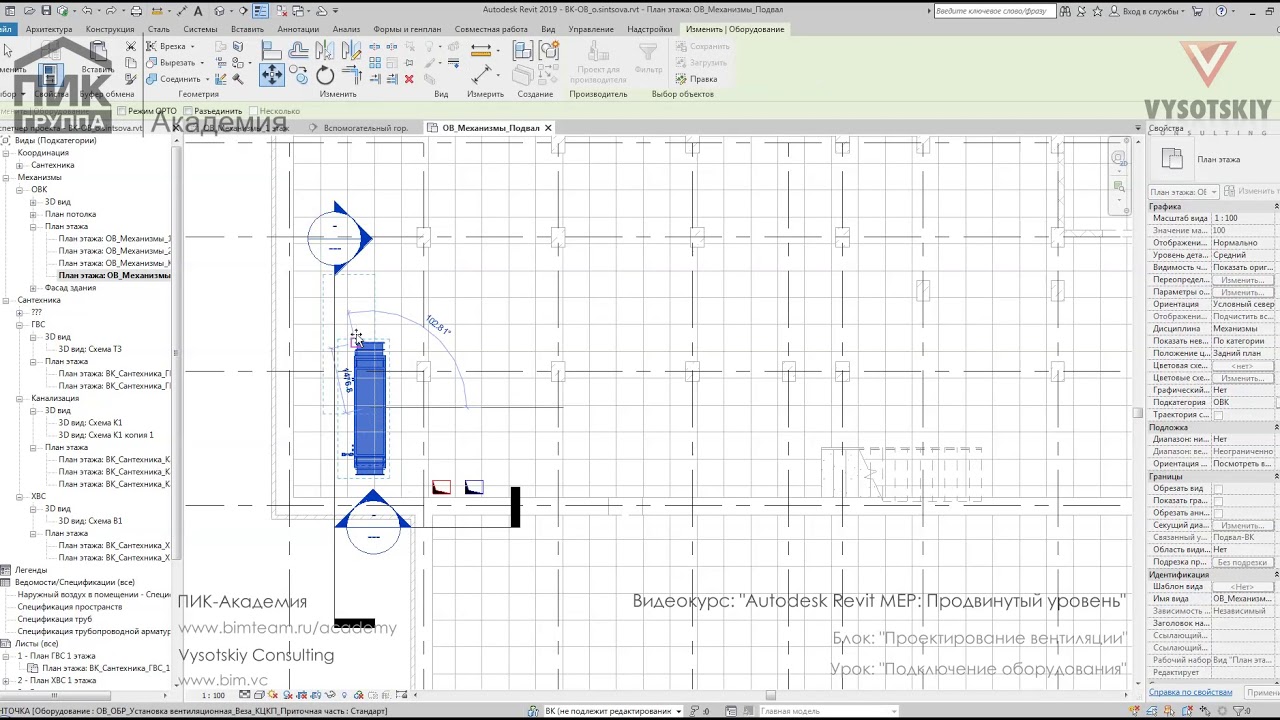Screen dimensions: 1280x720
Task: Click the keyword search field
Action: (x=993, y=11)
